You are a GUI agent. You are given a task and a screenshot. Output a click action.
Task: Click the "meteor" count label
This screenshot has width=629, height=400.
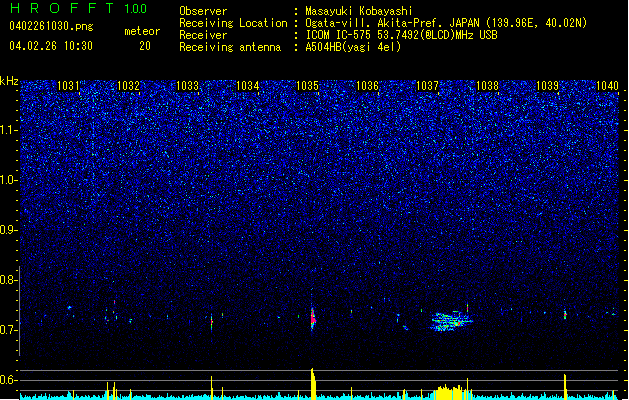[142, 31]
